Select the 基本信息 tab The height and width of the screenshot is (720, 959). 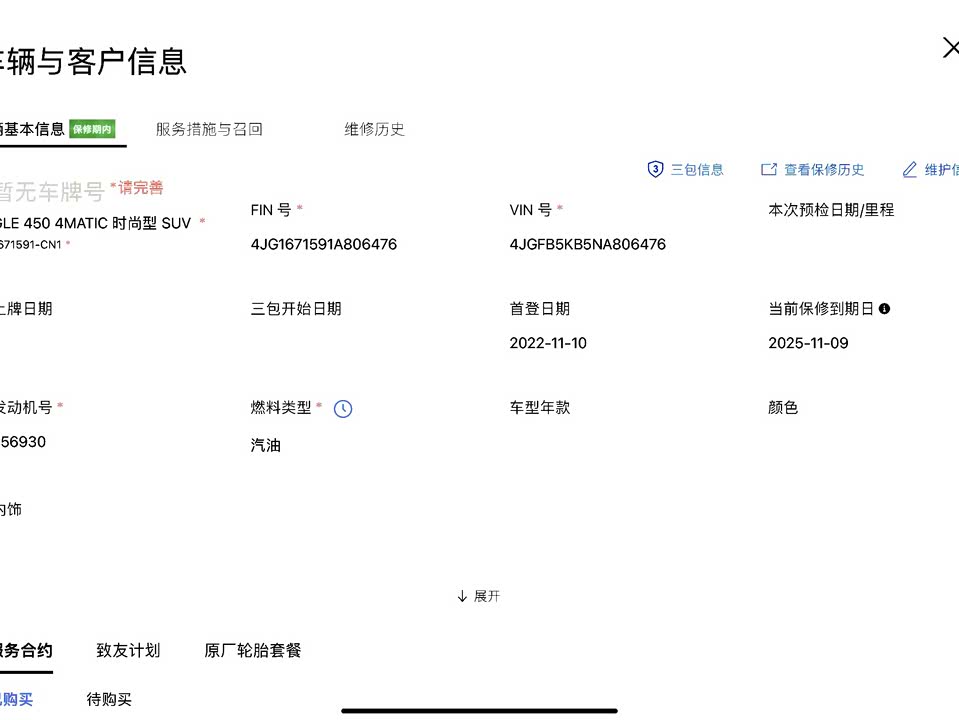[x=33, y=129]
